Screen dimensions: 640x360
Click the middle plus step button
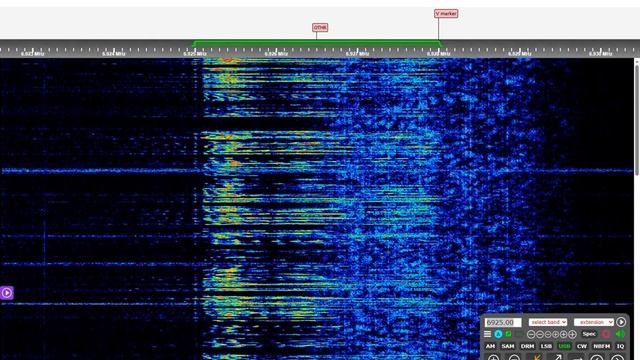(564, 334)
